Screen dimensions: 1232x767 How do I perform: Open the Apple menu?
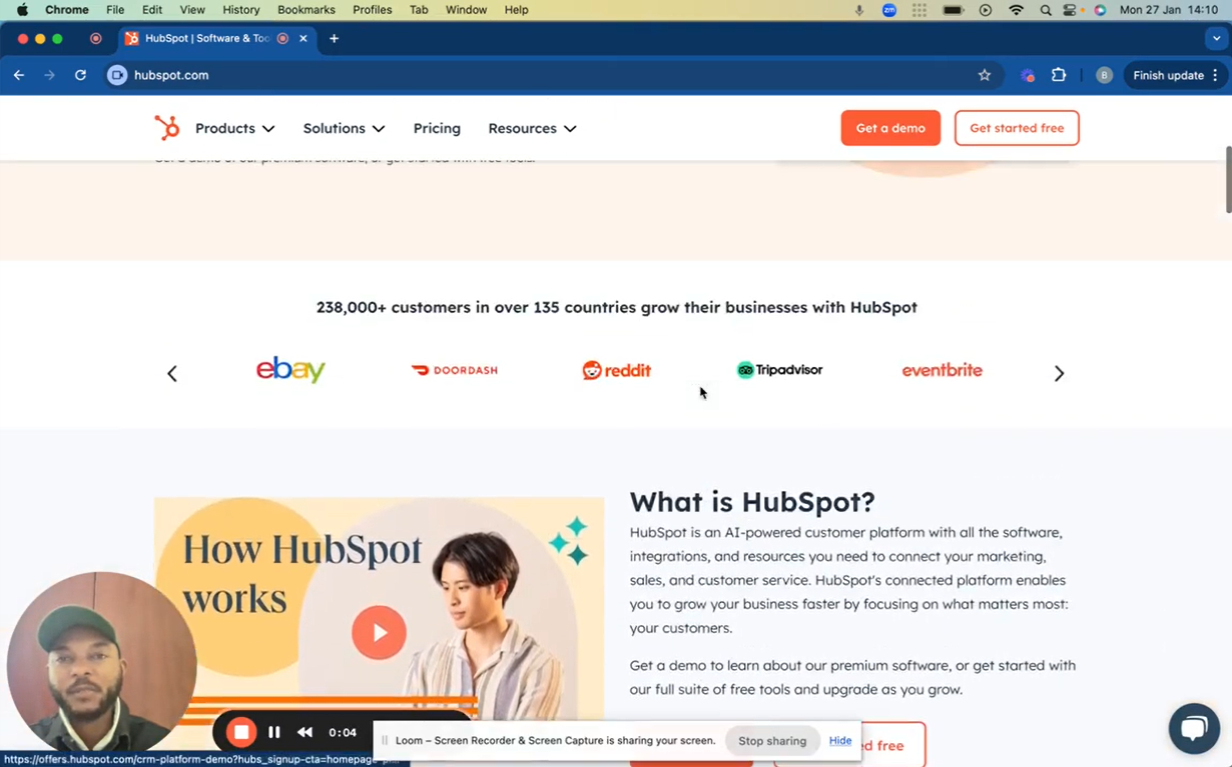click(x=22, y=10)
